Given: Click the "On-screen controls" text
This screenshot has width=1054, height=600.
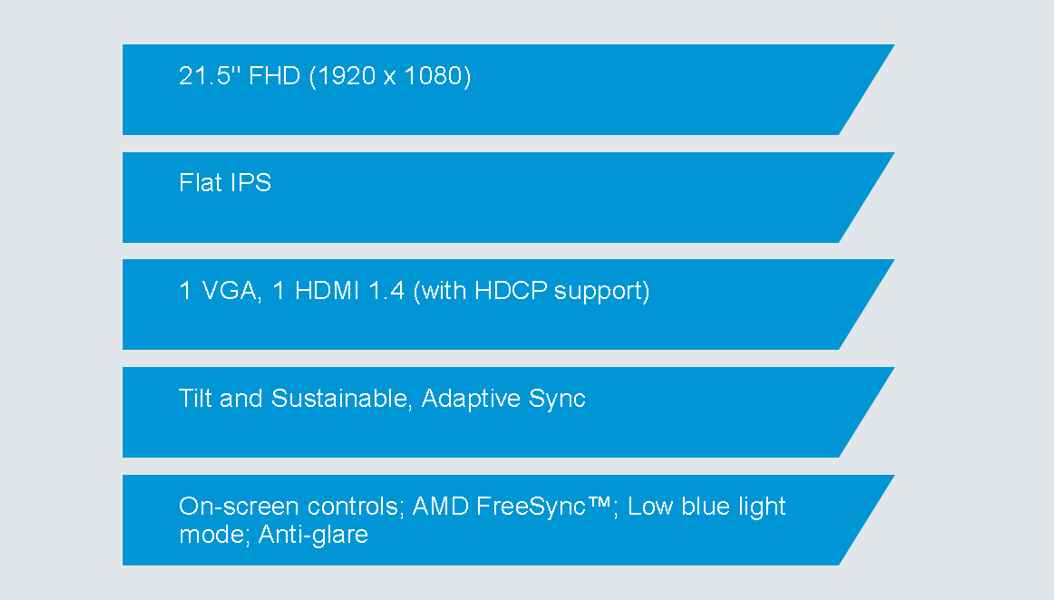Looking at the screenshot, I should coord(290,506).
